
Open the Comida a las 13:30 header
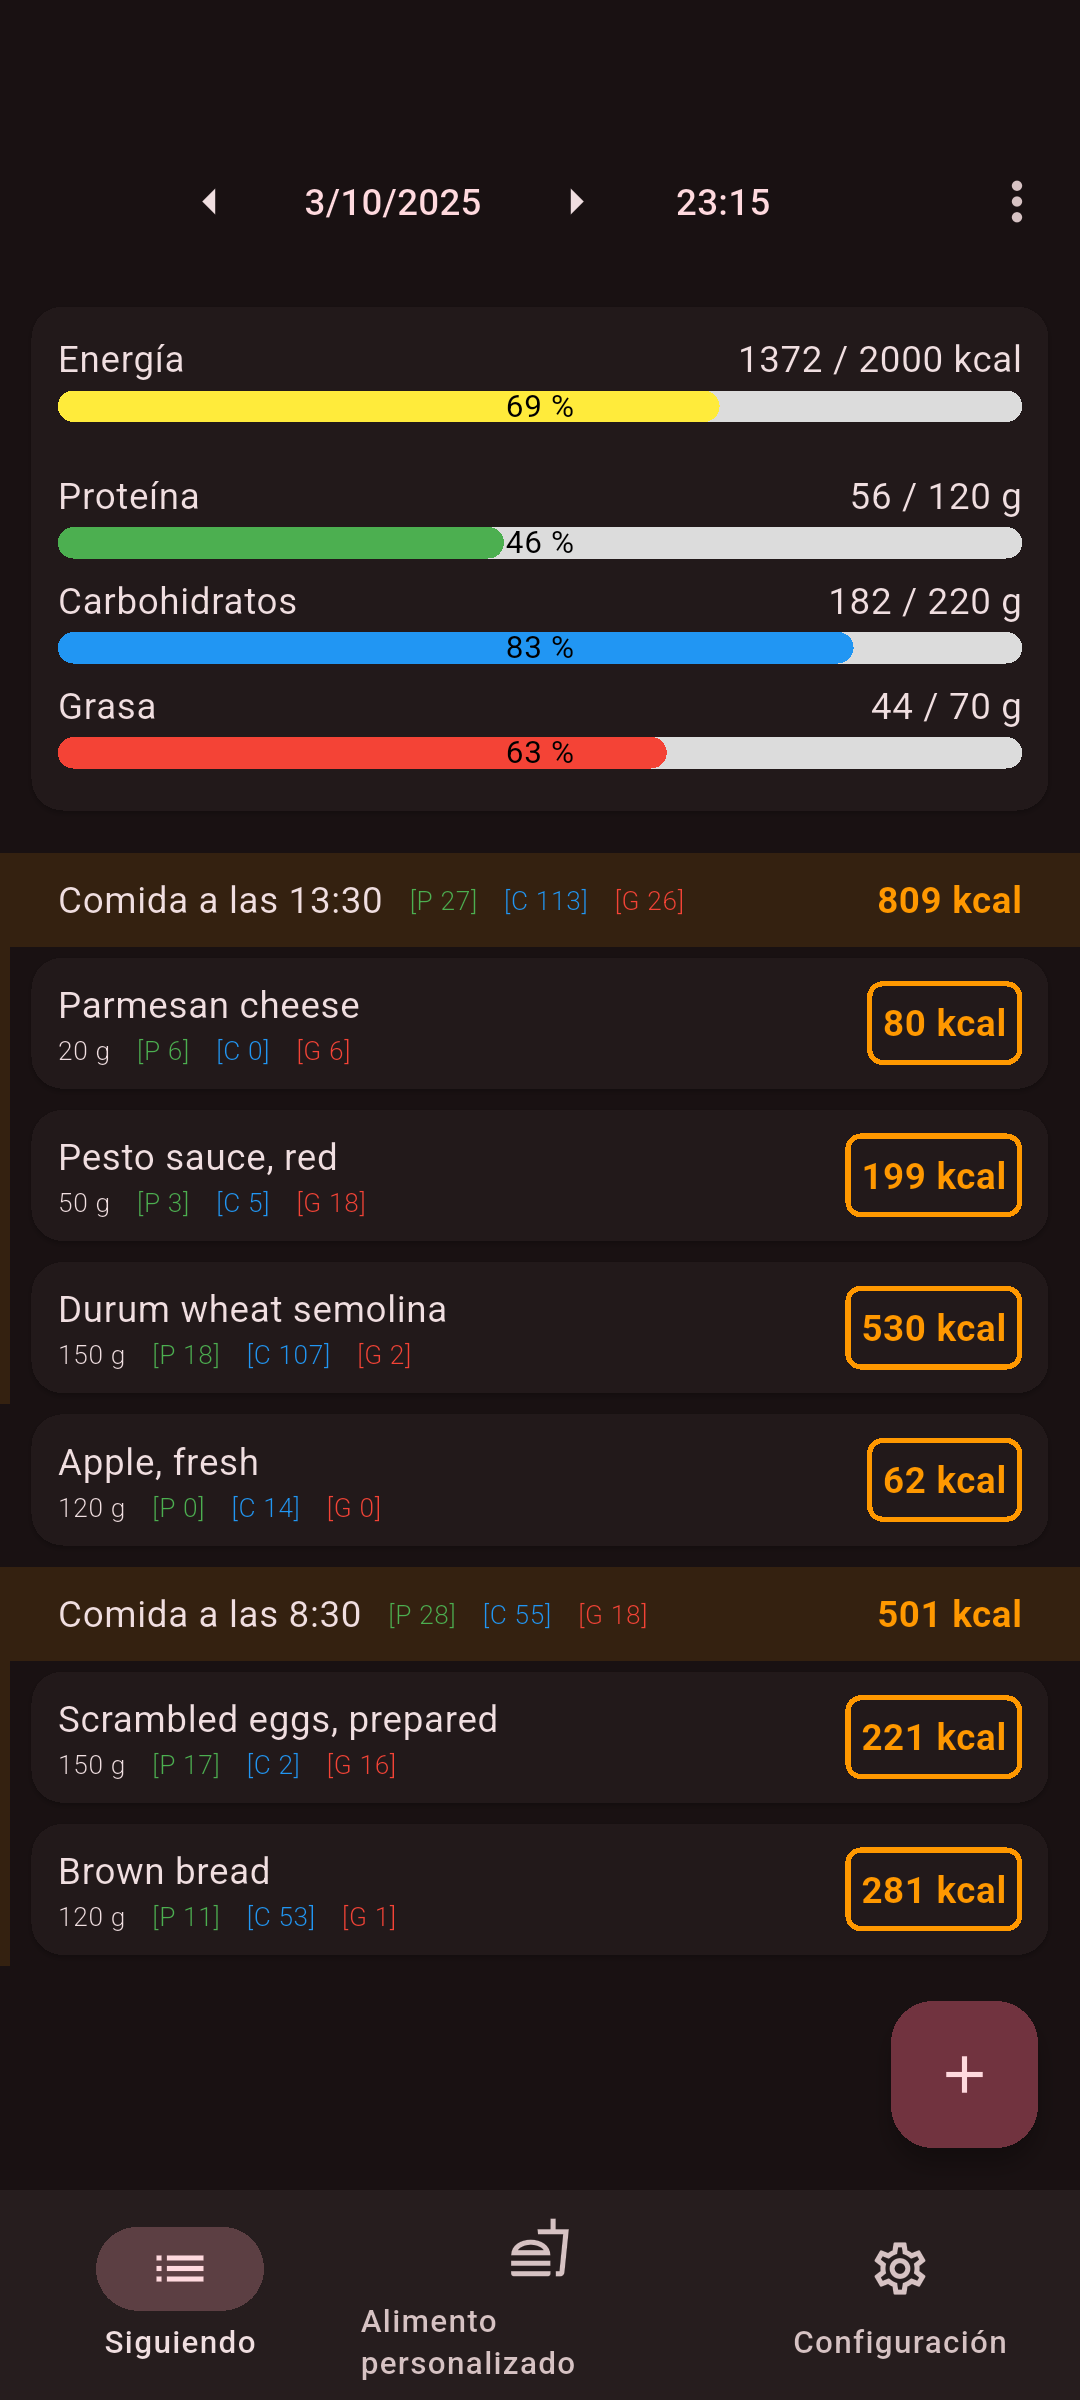(540, 900)
